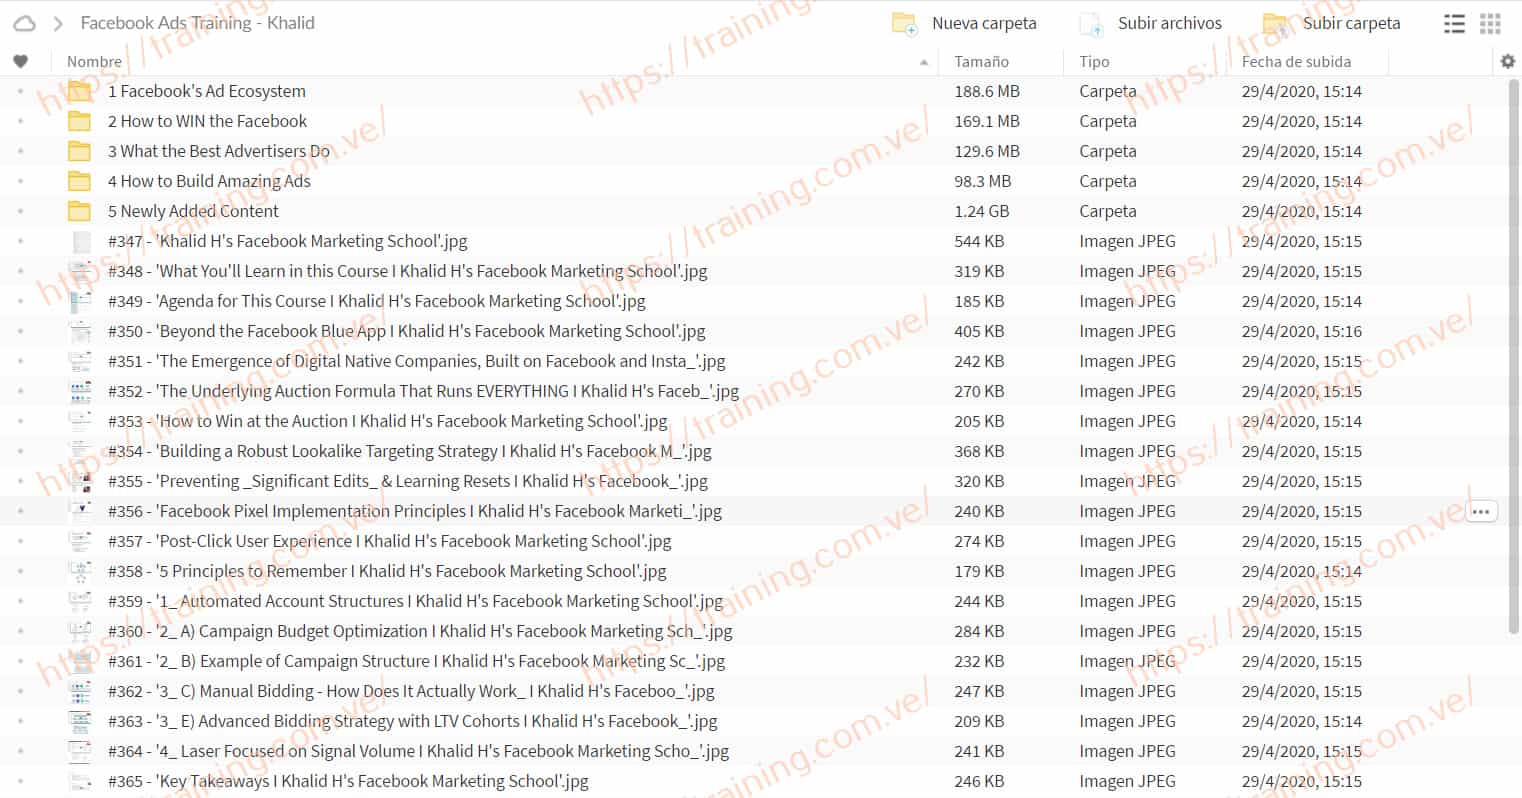Click the Subir archivos button
The width and height of the screenshot is (1522, 798).
tap(1151, 23)
